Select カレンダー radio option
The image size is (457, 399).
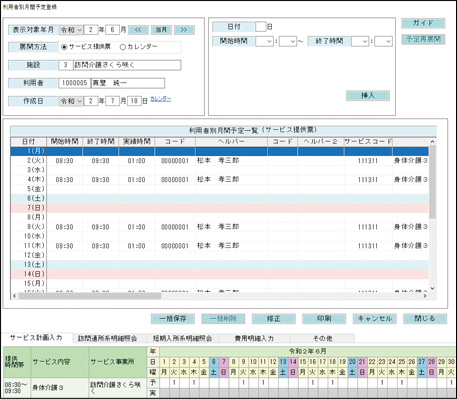point(138,47)
